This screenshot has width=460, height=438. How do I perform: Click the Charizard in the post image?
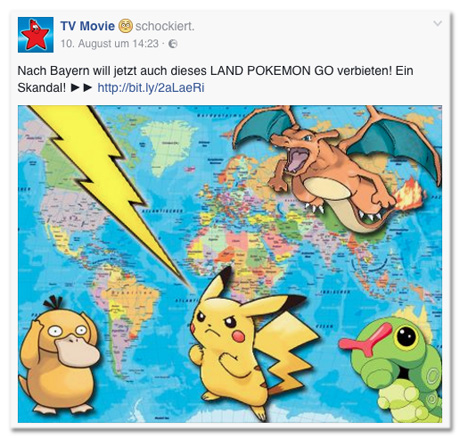(x=337, y=167)
